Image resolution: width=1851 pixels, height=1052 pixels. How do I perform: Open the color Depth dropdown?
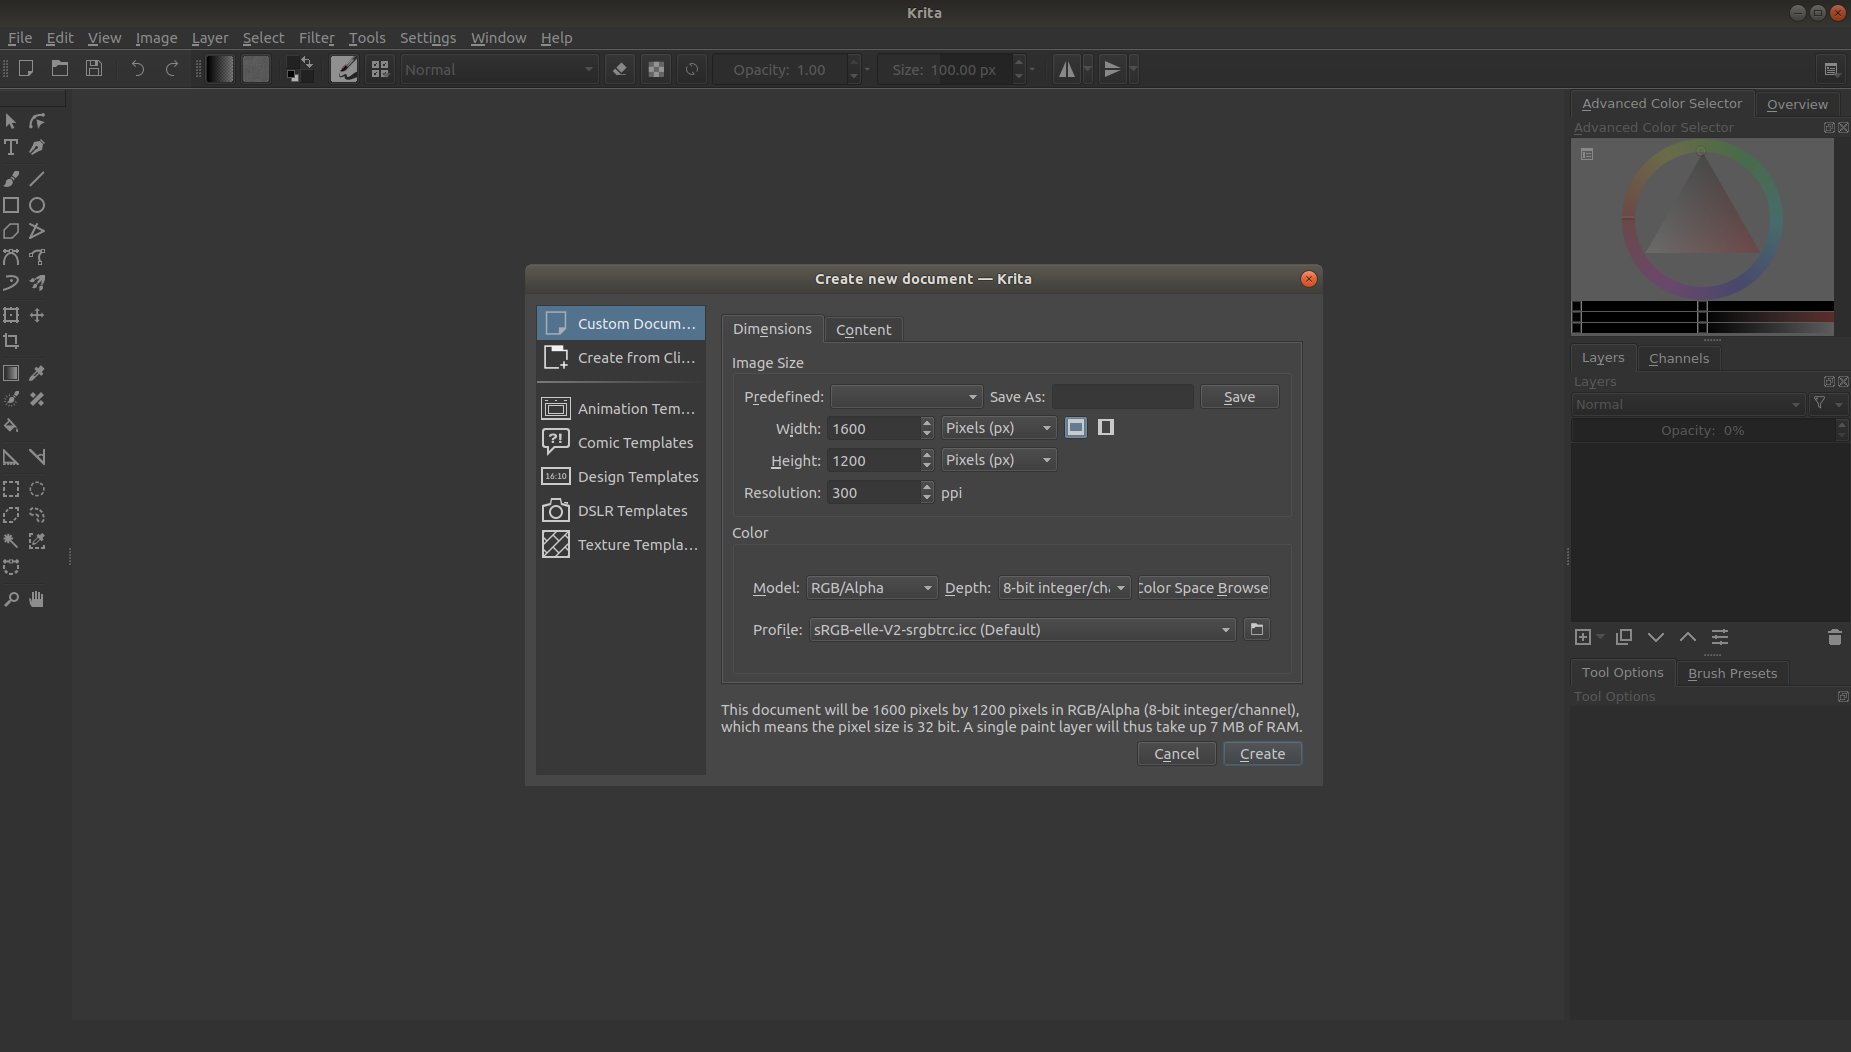[x=1065, y=588]
